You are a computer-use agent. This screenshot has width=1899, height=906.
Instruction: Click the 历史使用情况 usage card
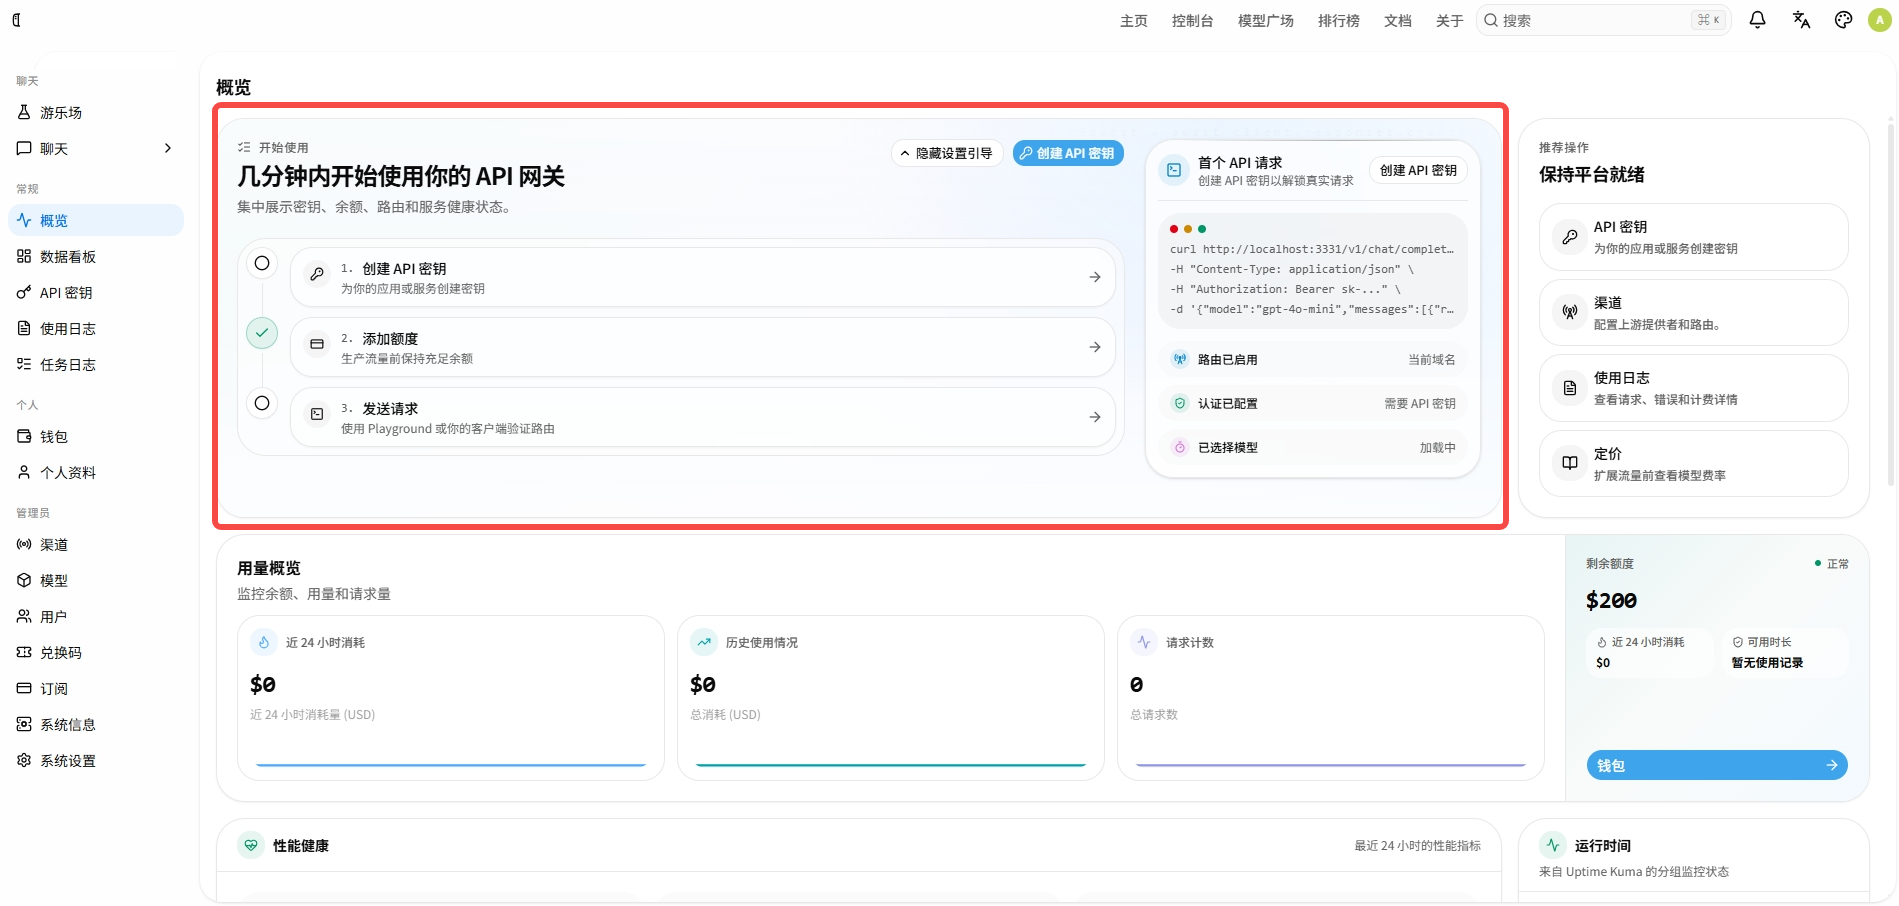pyautogui.click(x=891, y=698)
